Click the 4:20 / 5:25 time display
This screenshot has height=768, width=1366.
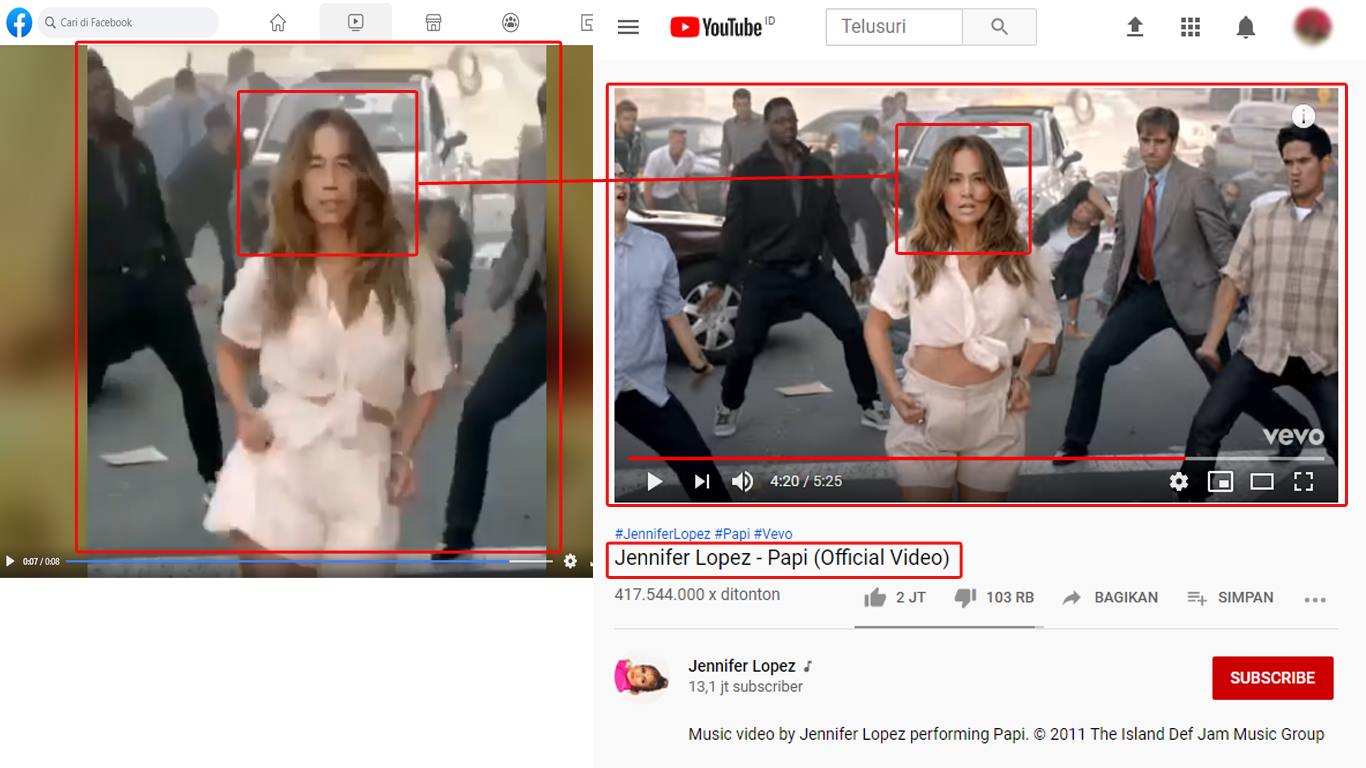[x=806, y=482]
